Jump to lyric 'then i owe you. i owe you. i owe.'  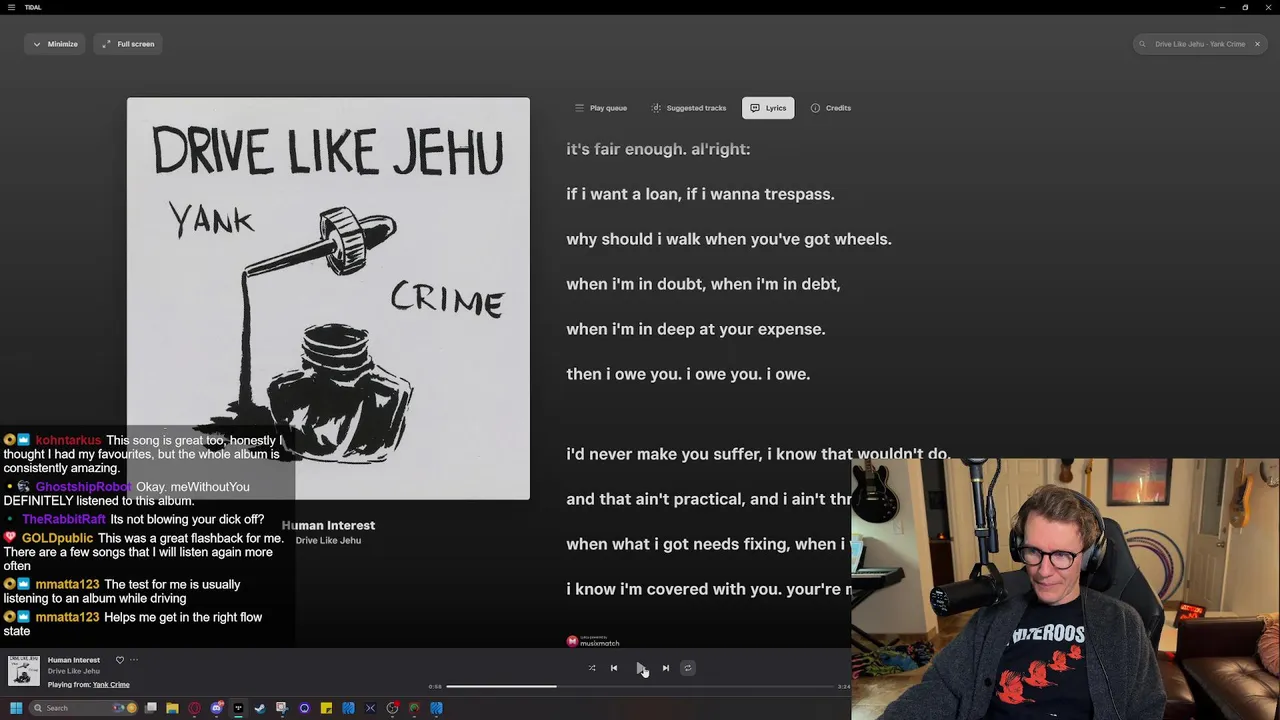pyautogui.click(x=688, y=374)
